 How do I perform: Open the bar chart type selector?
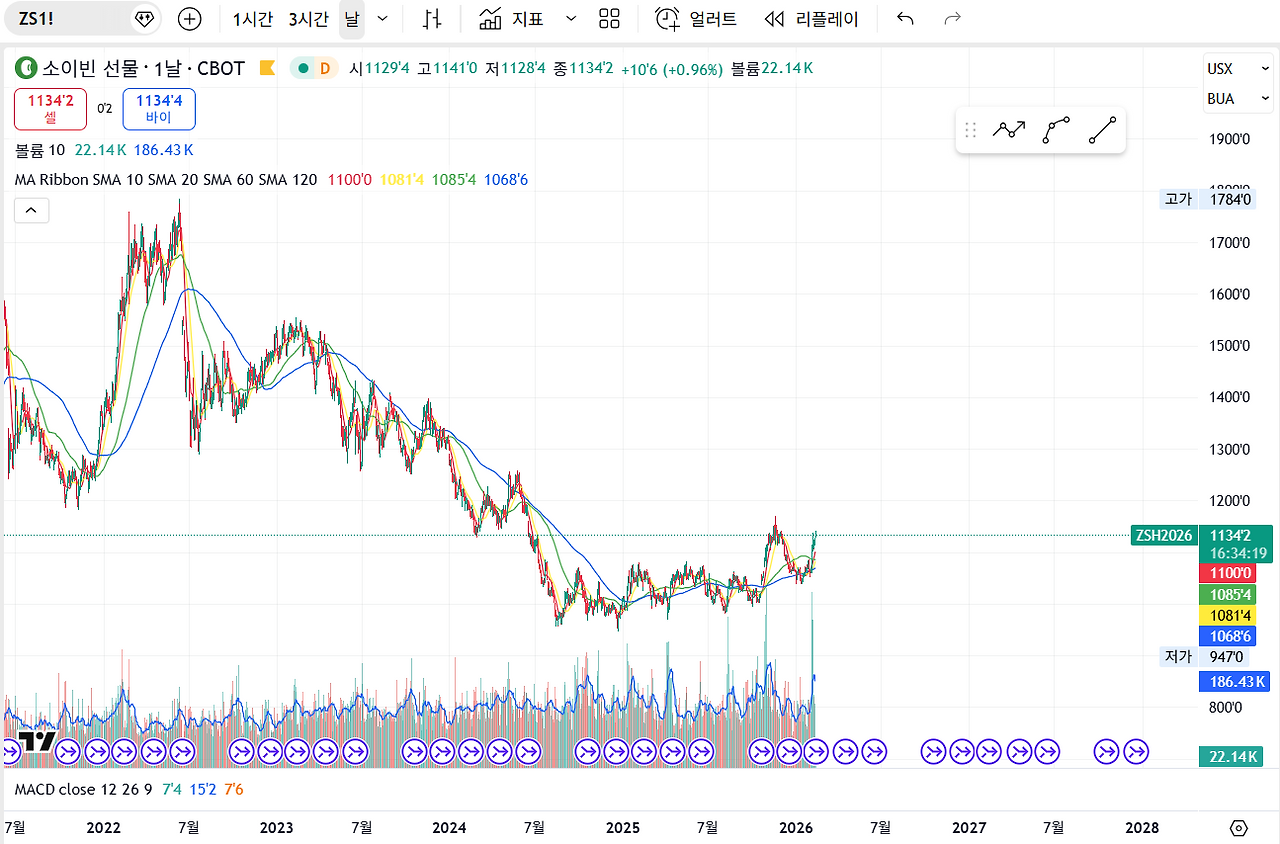(x=432, y=19)
